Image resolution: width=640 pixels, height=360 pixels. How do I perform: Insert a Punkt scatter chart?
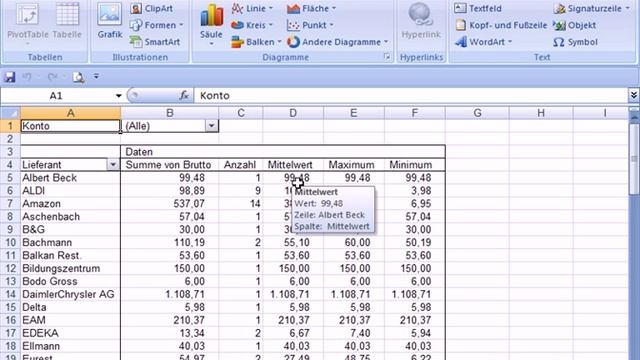click(x=310, y=25)
